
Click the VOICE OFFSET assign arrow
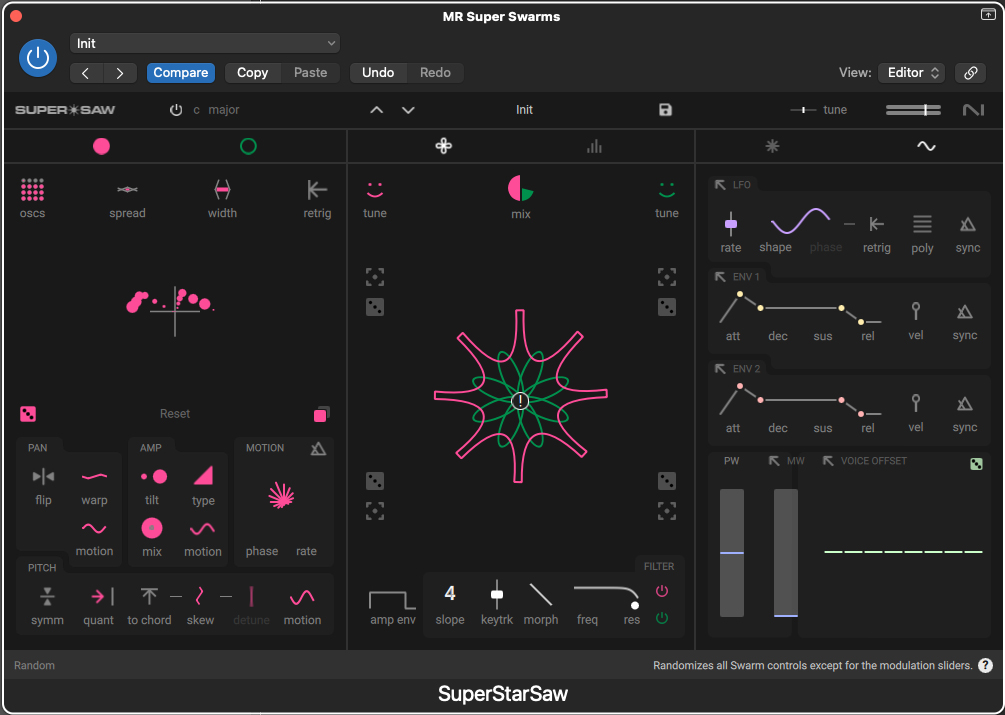tap(828, 461)
